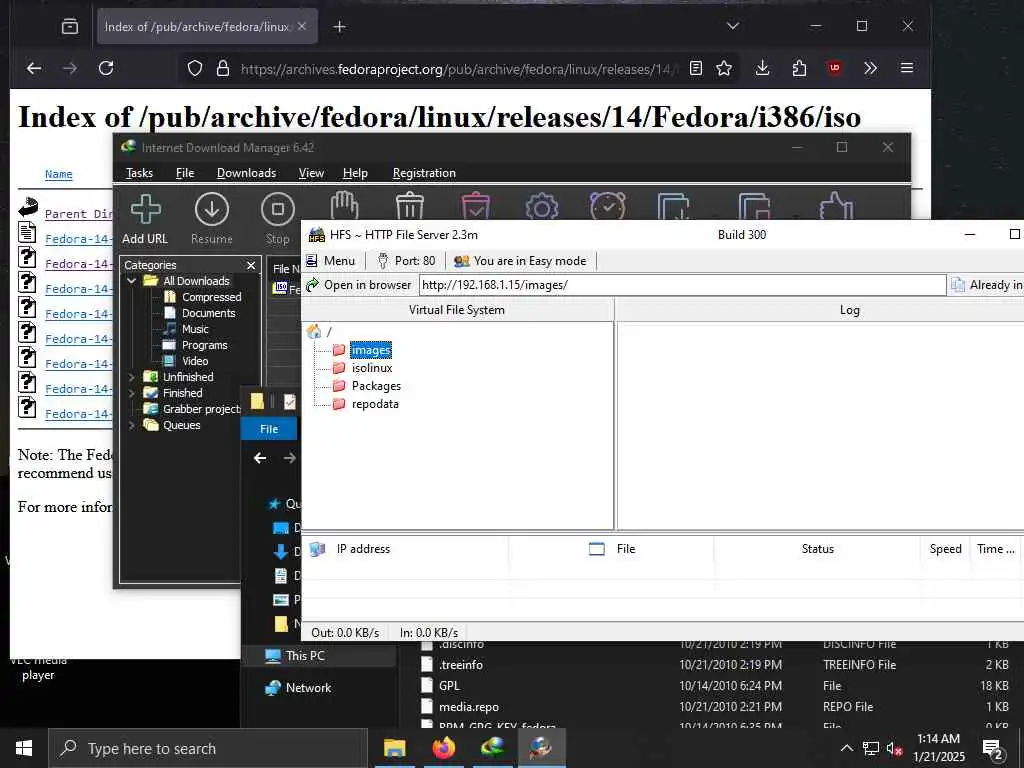Click 'Already in' clipboard button in HFS
This screenshot has width=1024, height=768.
coord(987,285)
